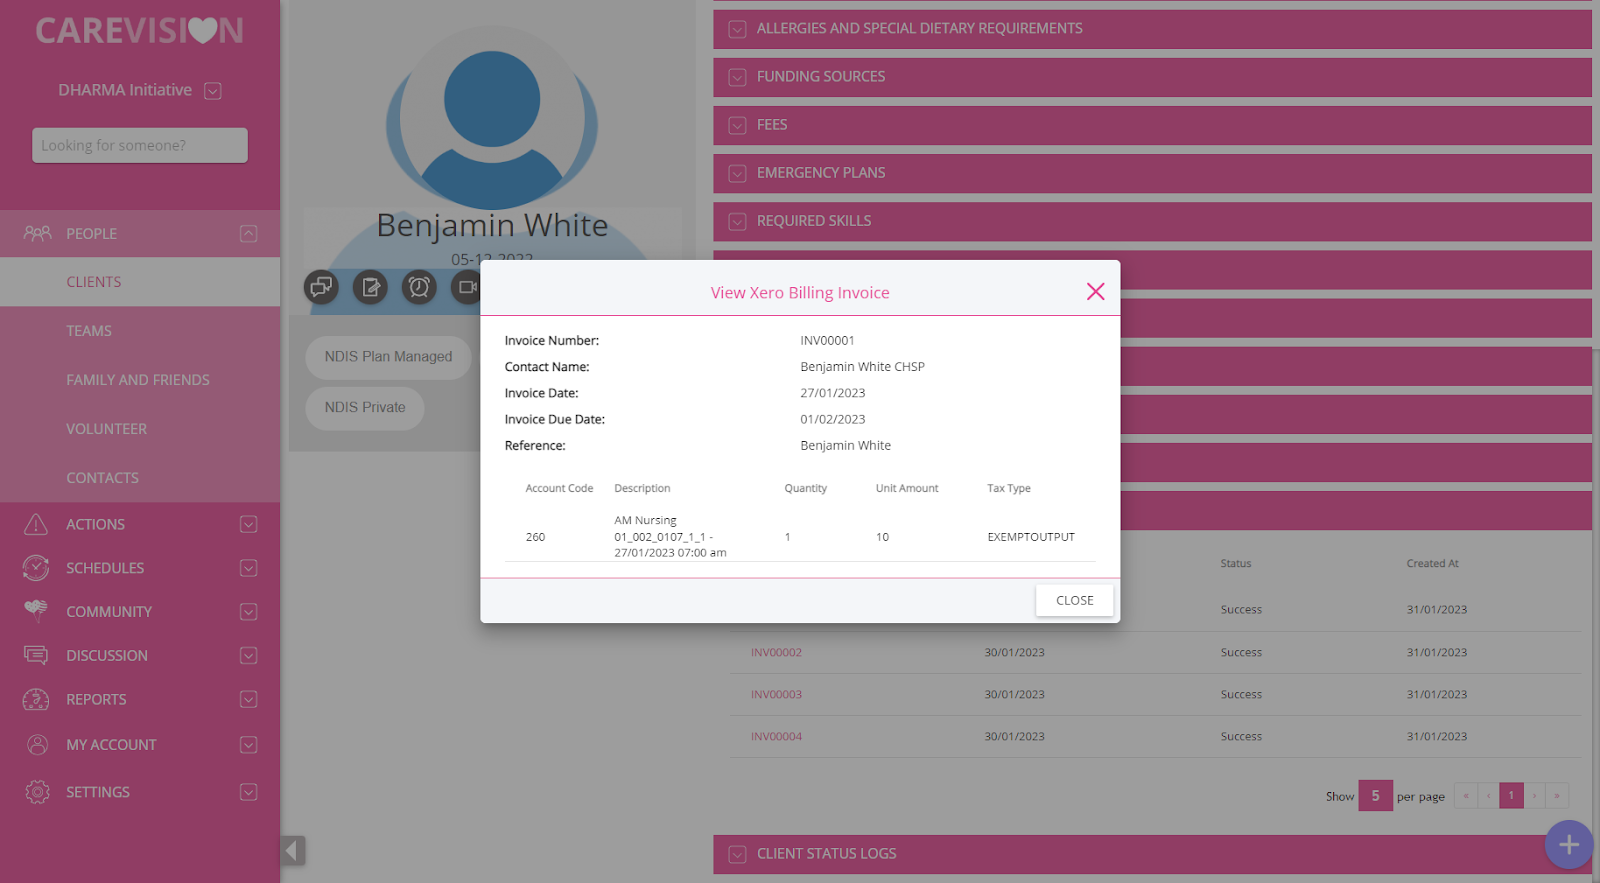
Task: Collapse the PEOPLE menu chevron
Action: click(x=249, y=234)
